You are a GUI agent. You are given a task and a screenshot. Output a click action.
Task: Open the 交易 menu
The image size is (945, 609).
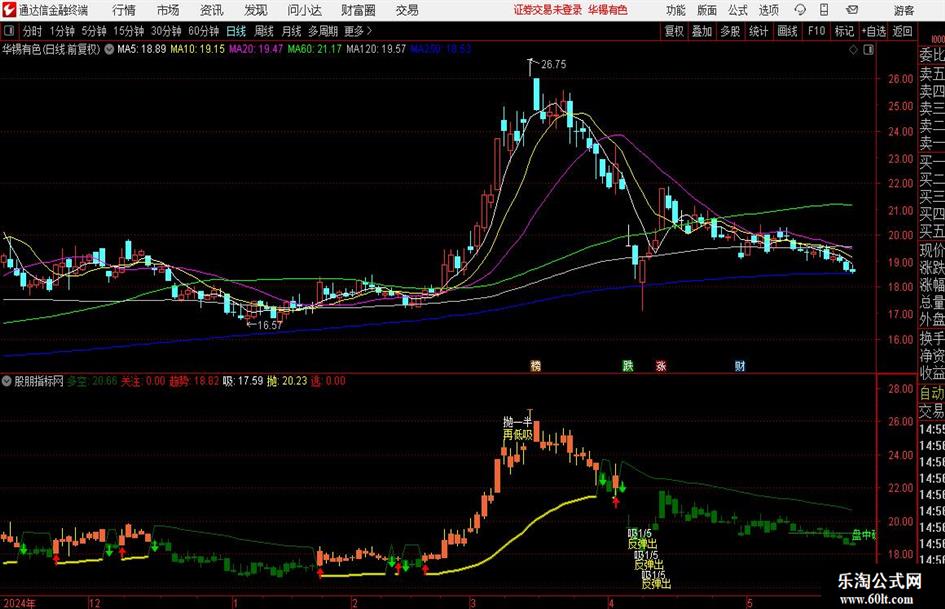coord(407,10)
